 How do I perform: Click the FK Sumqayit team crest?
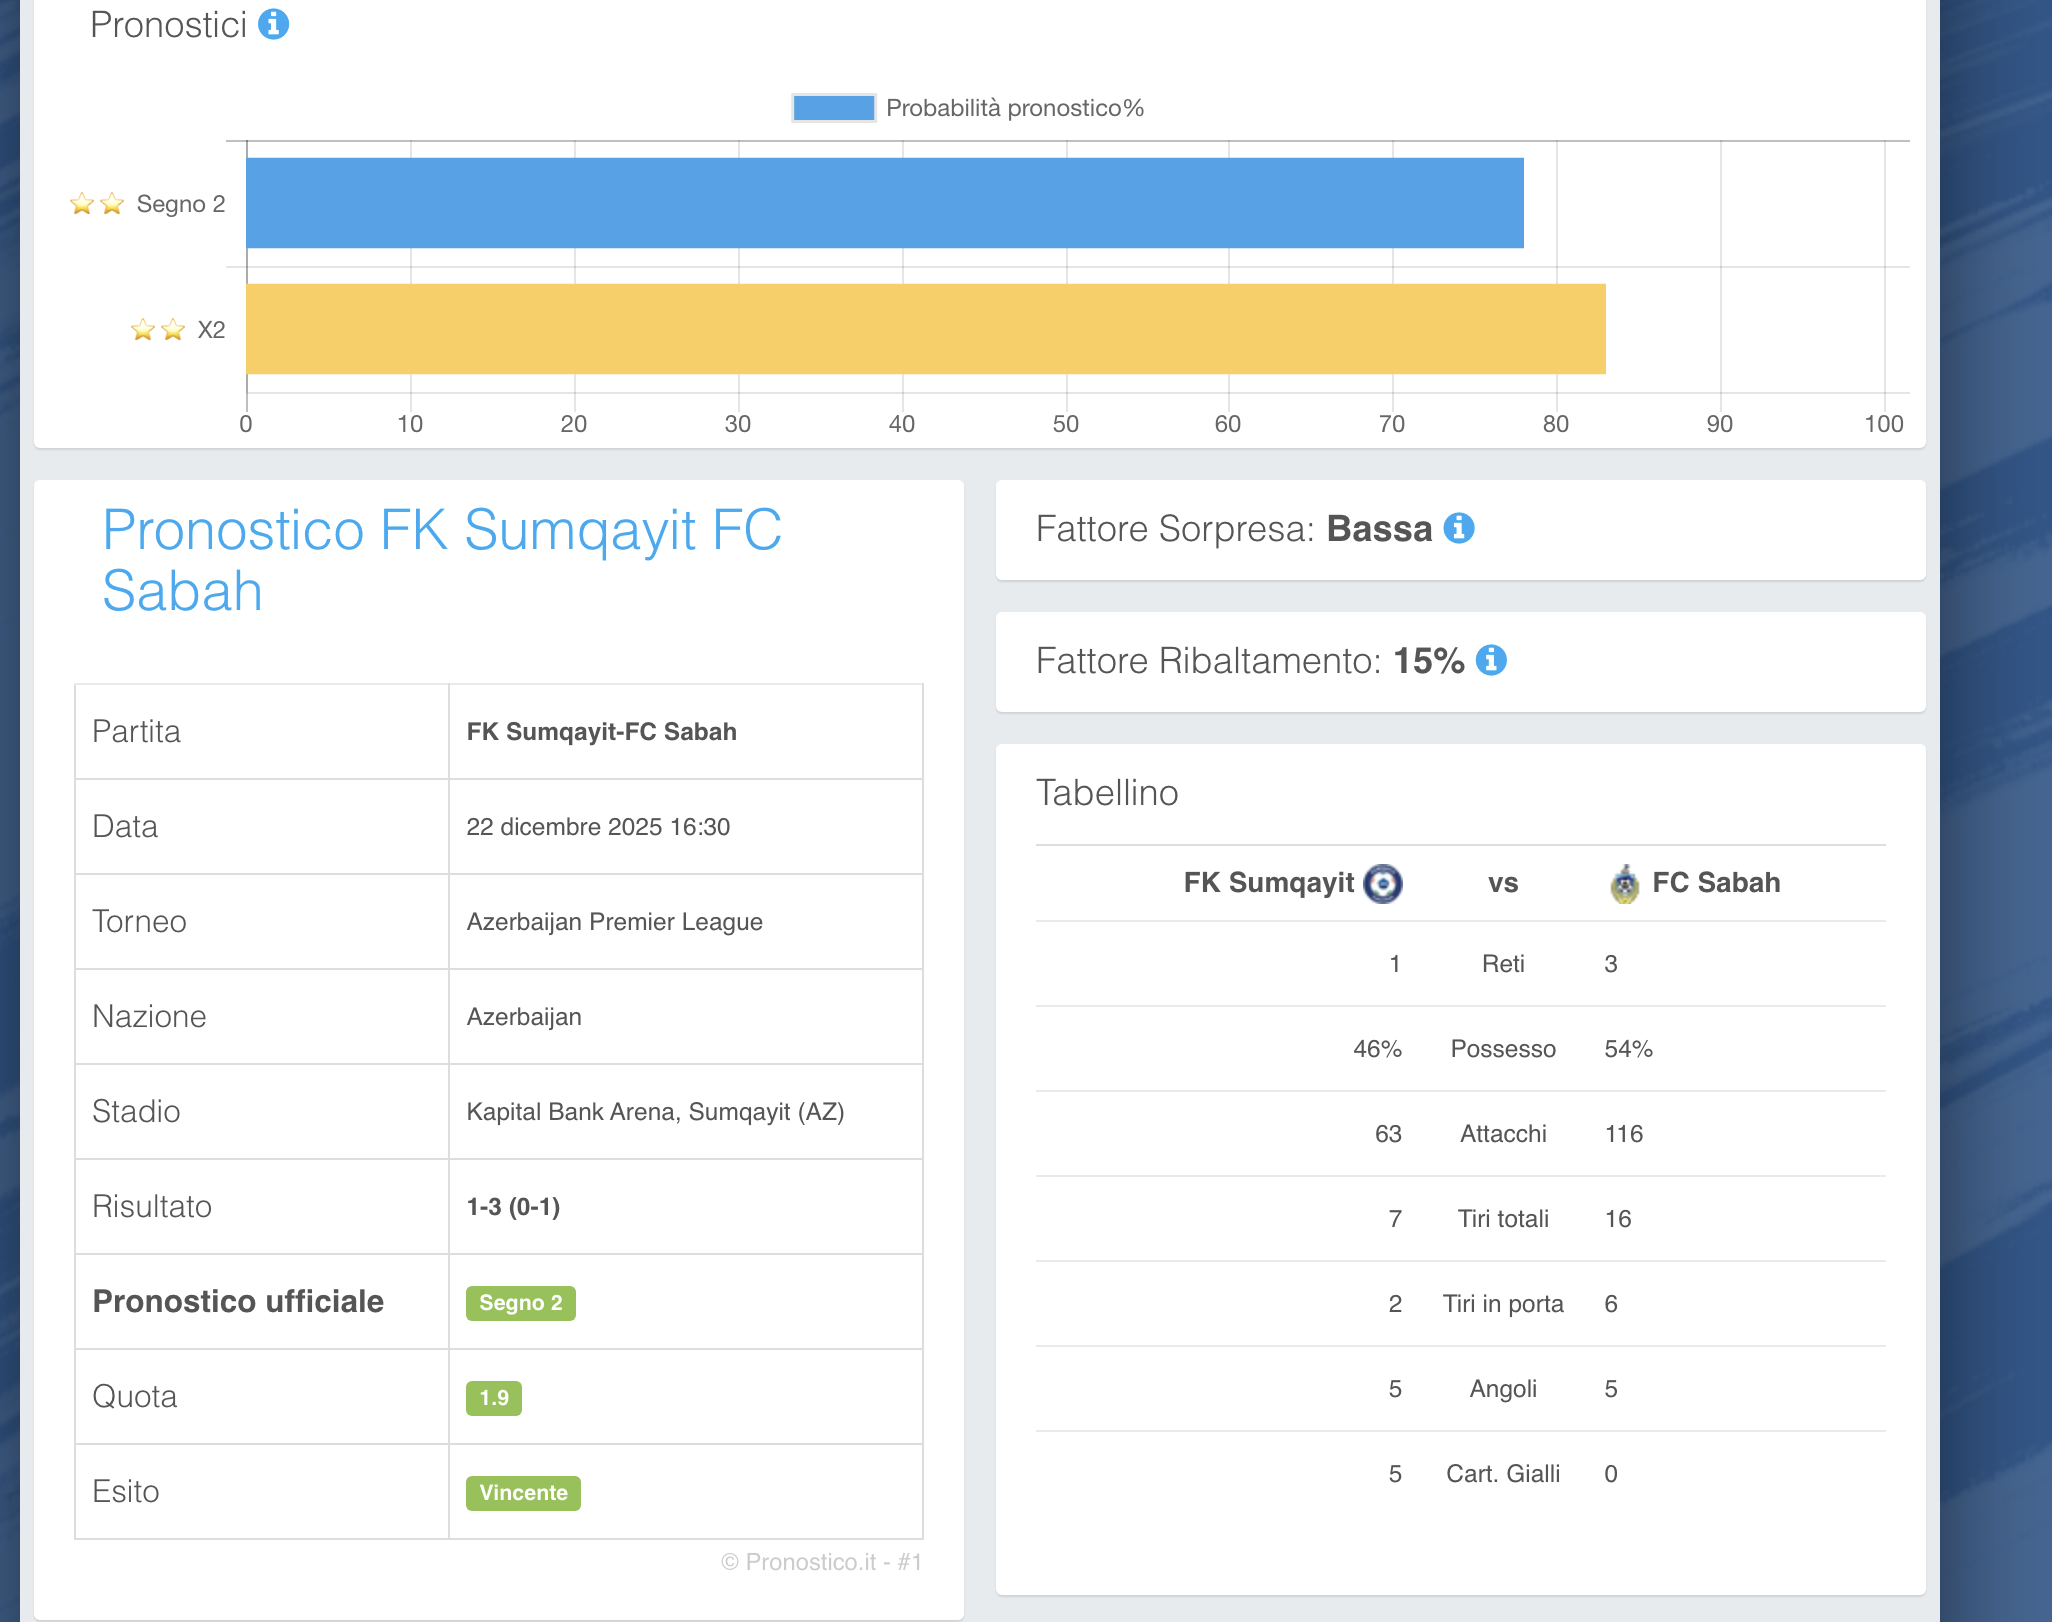1383,883
